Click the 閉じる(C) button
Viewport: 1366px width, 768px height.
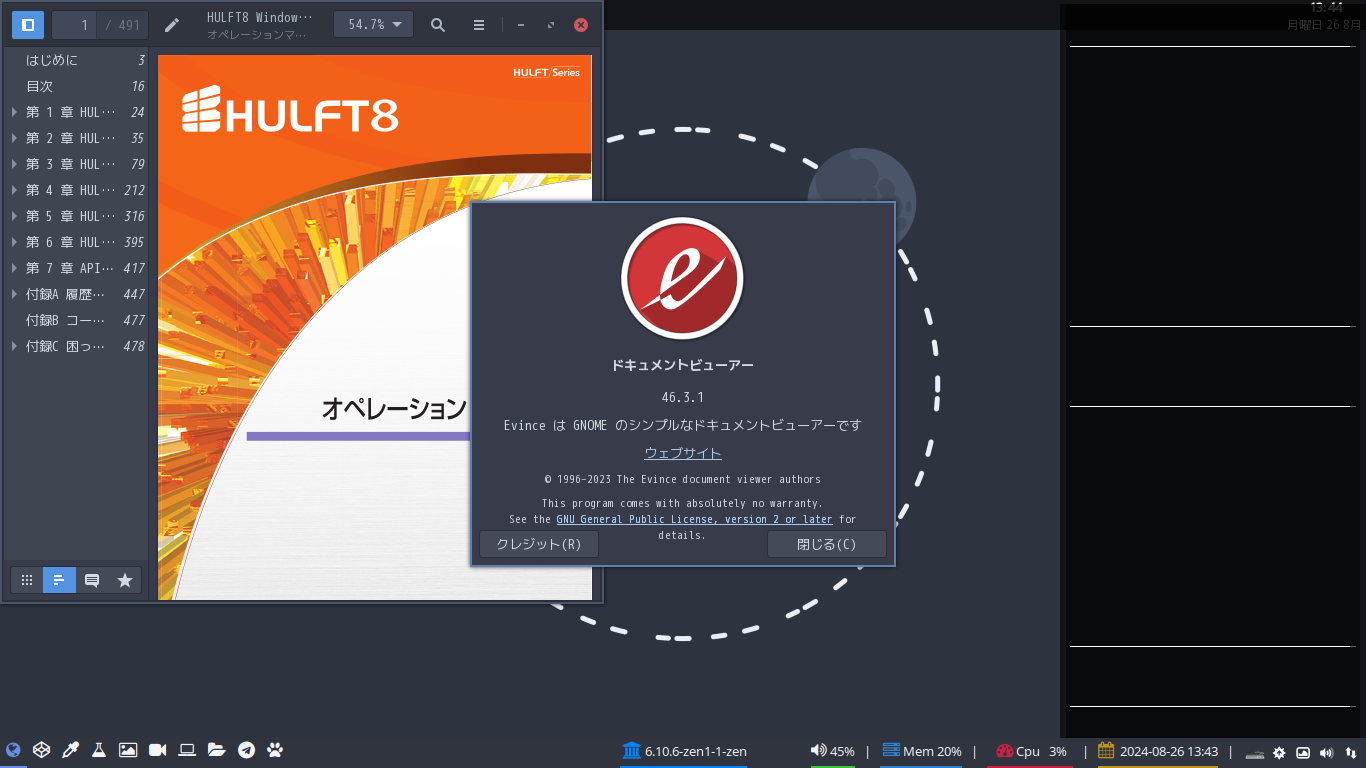coord(827,544)
